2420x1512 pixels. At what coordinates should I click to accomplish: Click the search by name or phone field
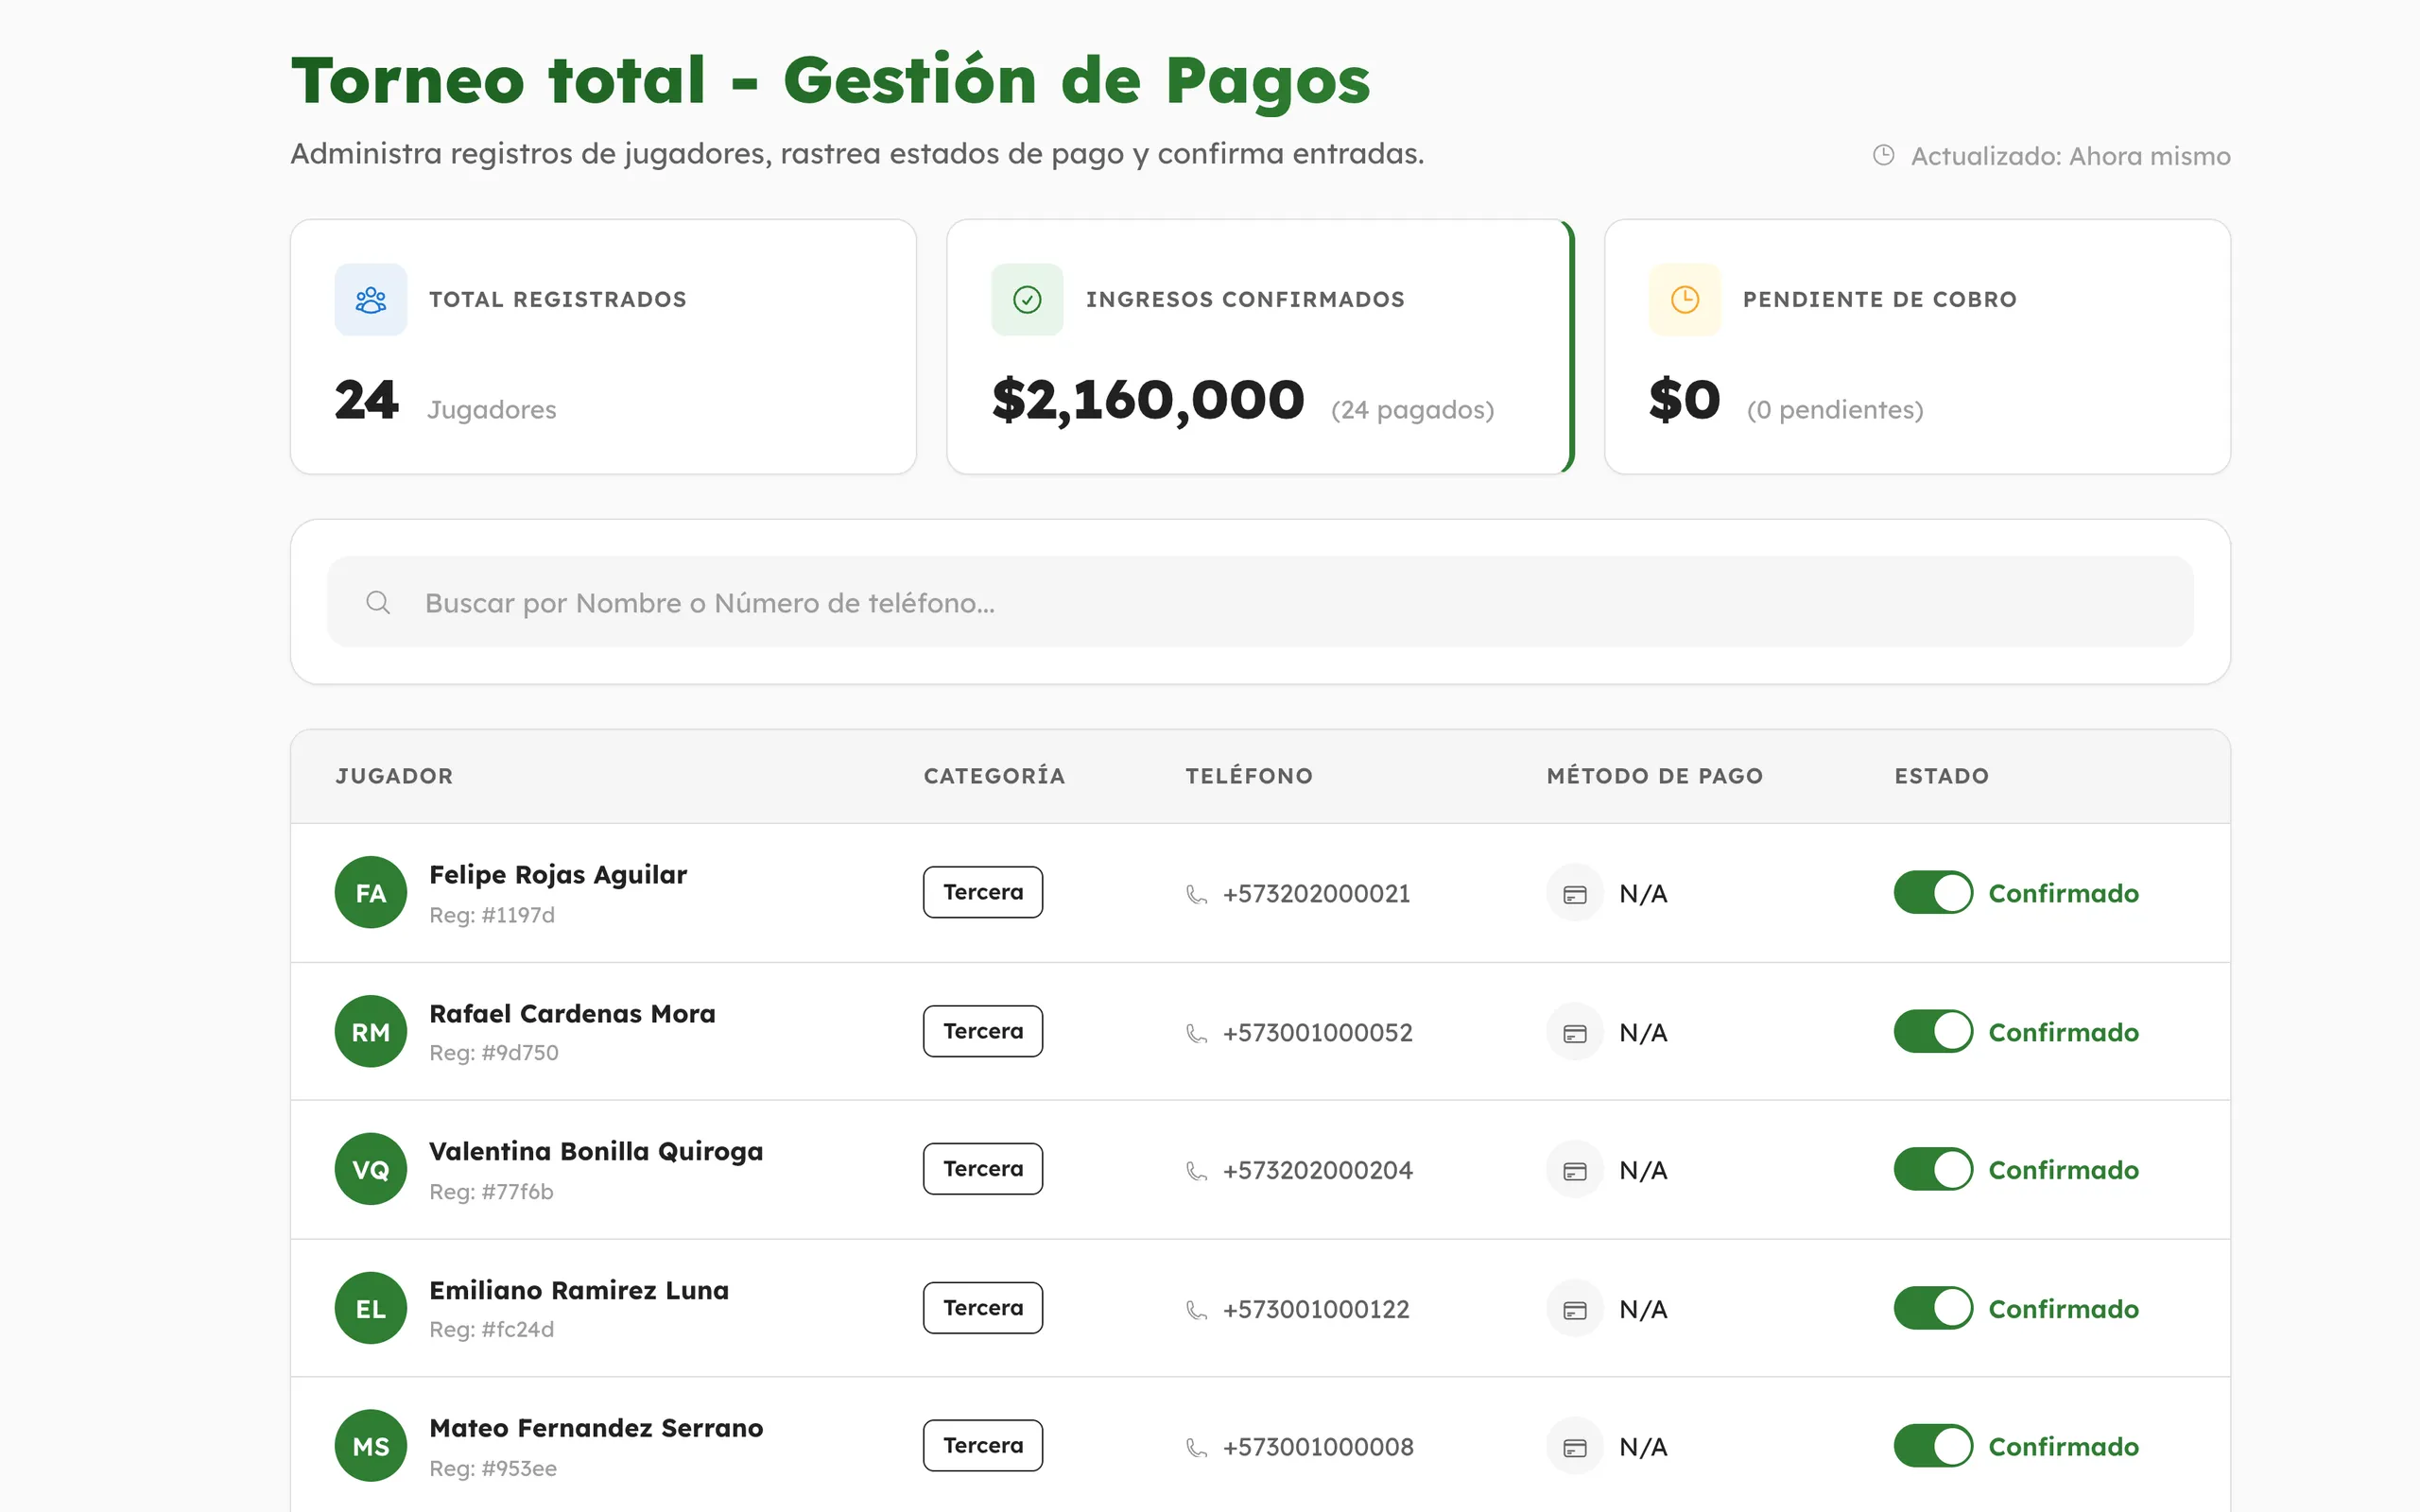[1260, 602]
